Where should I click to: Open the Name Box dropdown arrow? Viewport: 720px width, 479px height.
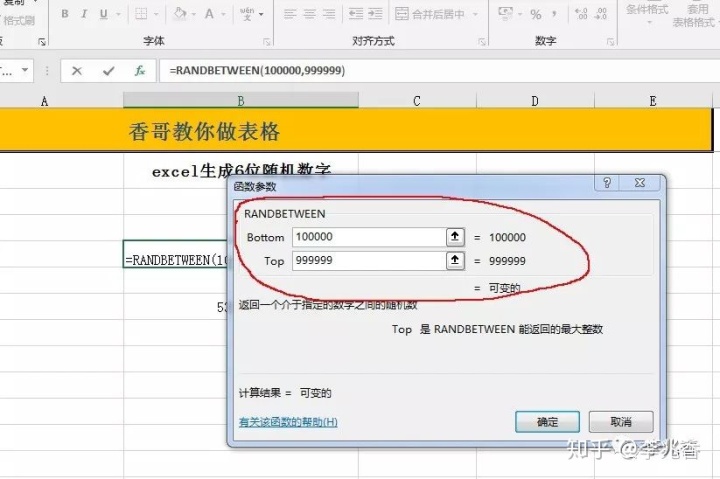pos(25,70)
